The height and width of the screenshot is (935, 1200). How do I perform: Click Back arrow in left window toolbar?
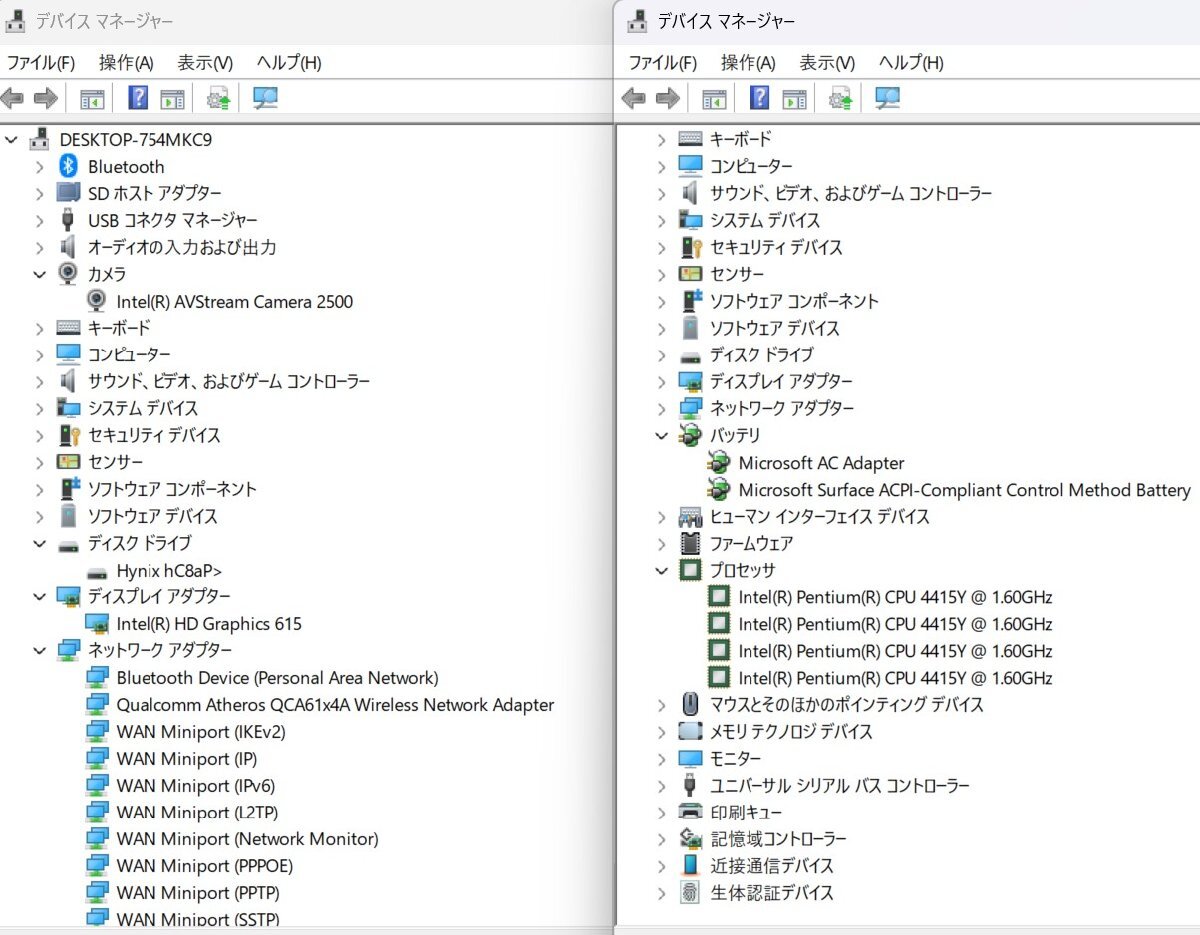12,98
